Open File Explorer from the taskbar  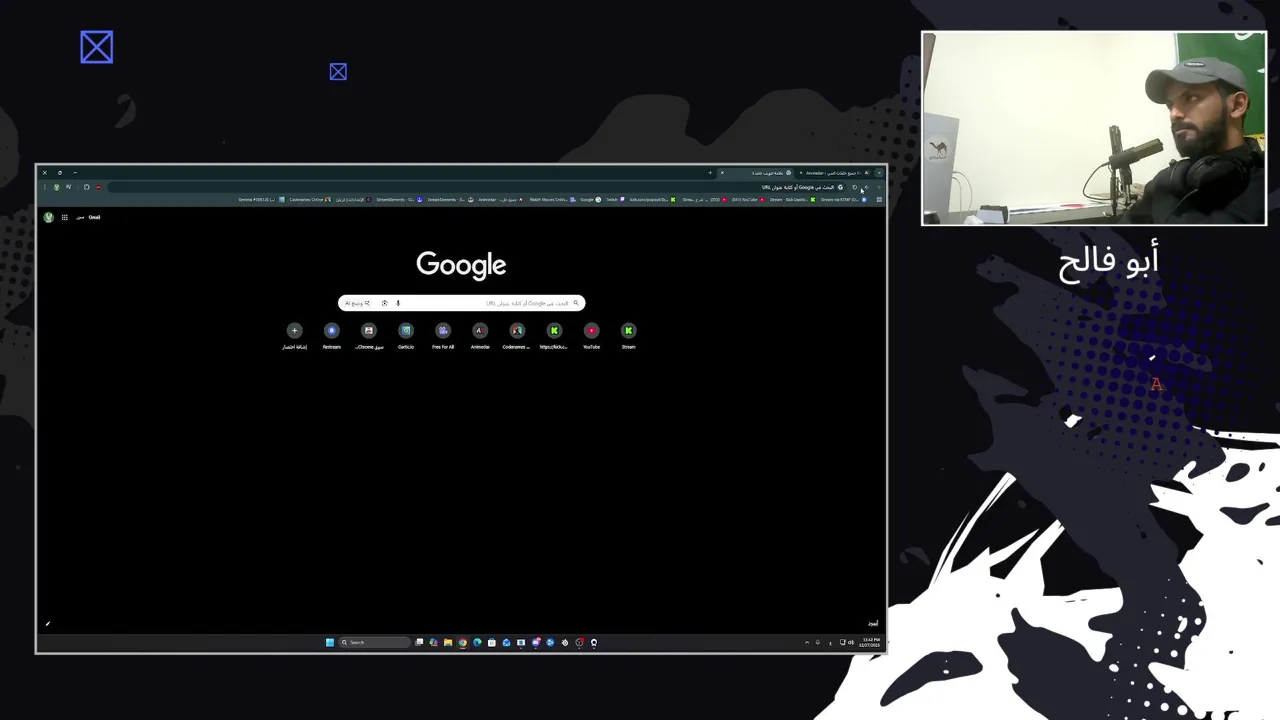448,642
